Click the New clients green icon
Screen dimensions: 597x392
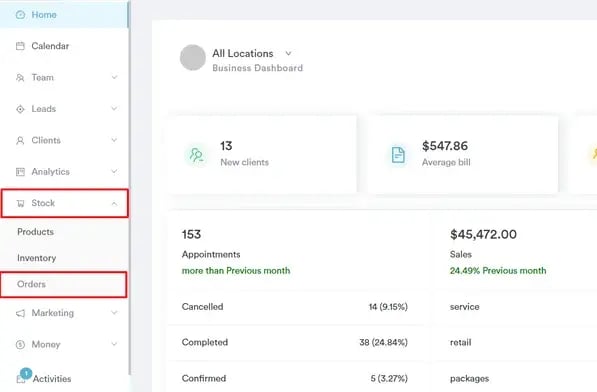tap(196, 155)
